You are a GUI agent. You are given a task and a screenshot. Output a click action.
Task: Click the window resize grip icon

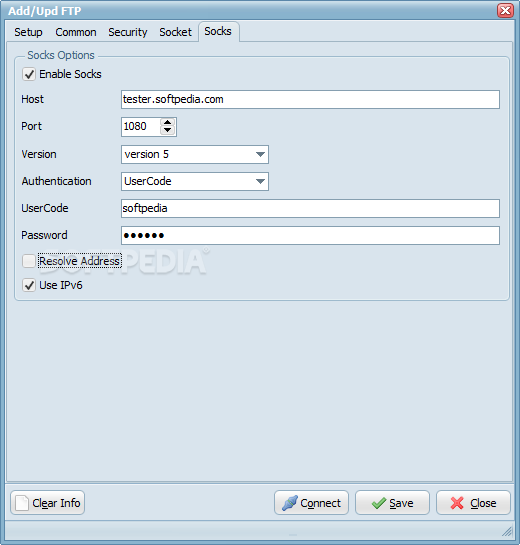click(x=507, y=531)
